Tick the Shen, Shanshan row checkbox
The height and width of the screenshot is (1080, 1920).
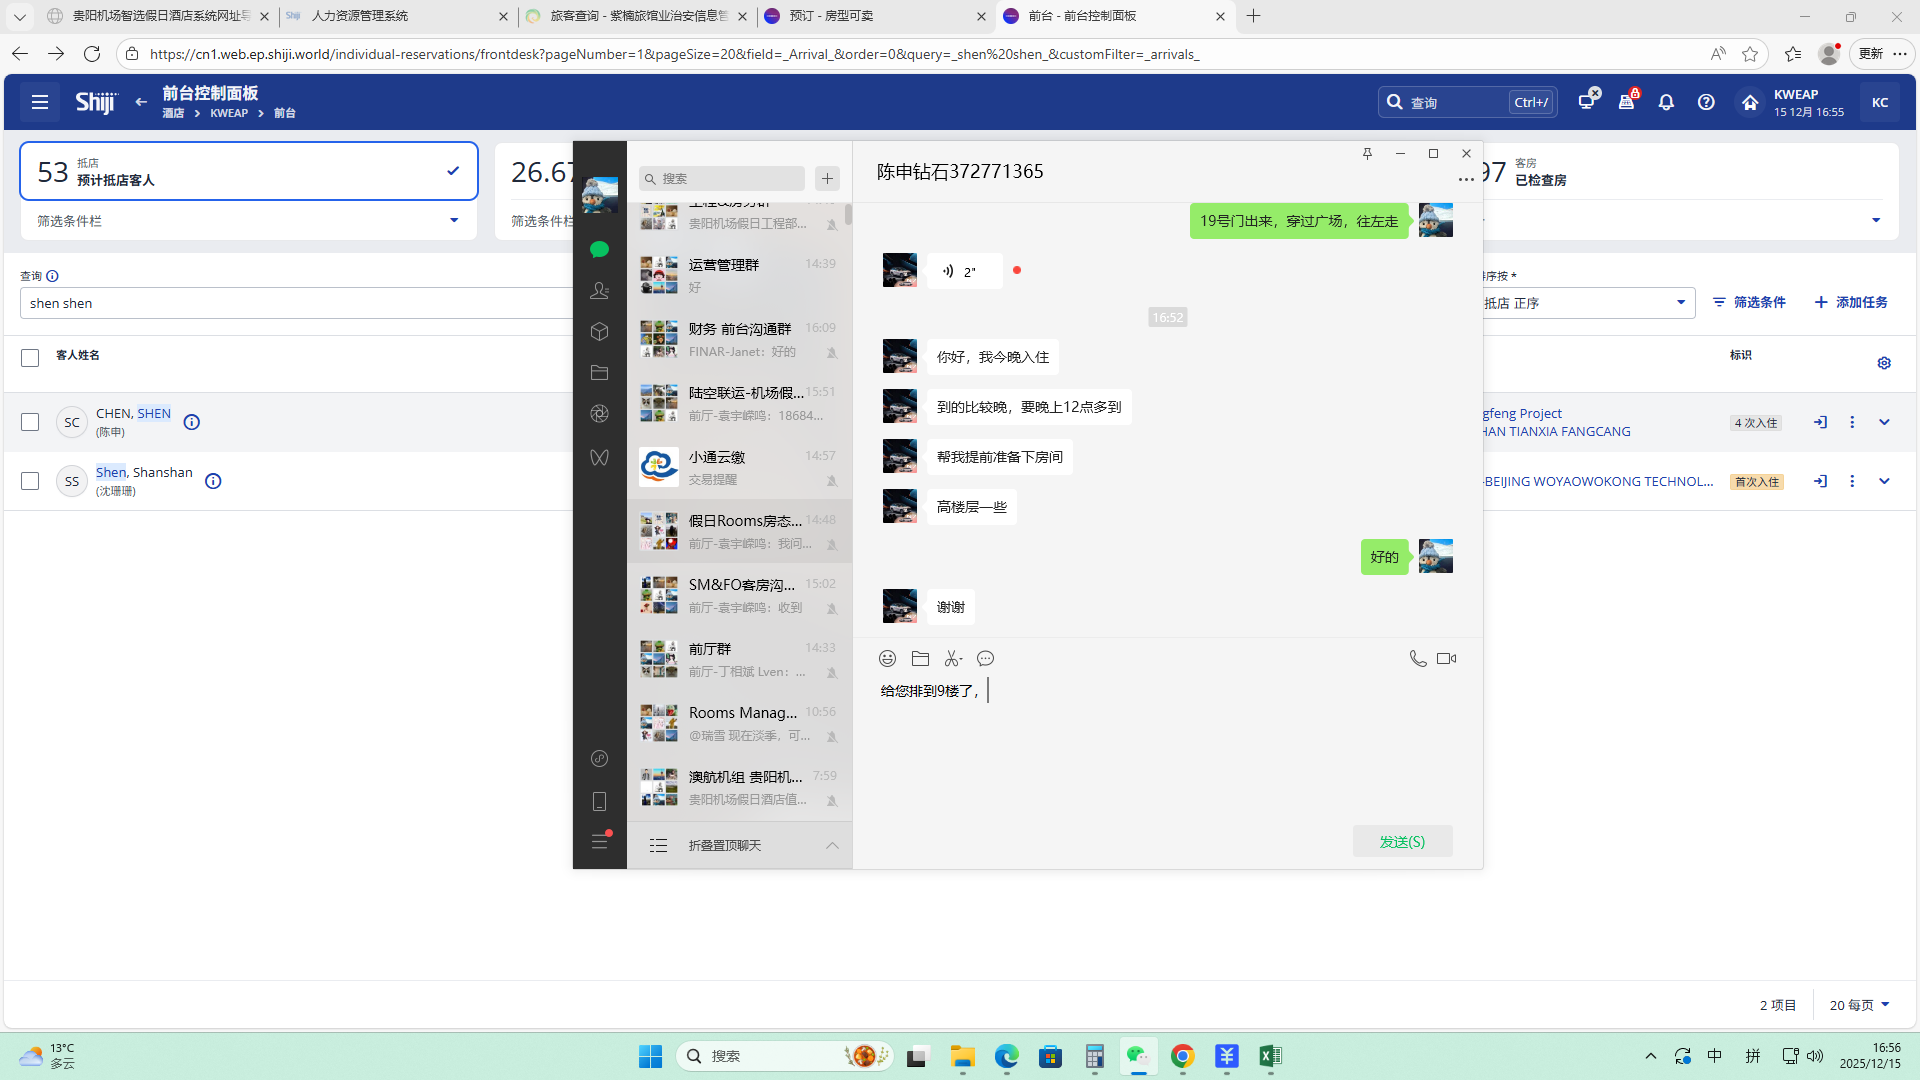pyautogui.click(x=30, y=481)
